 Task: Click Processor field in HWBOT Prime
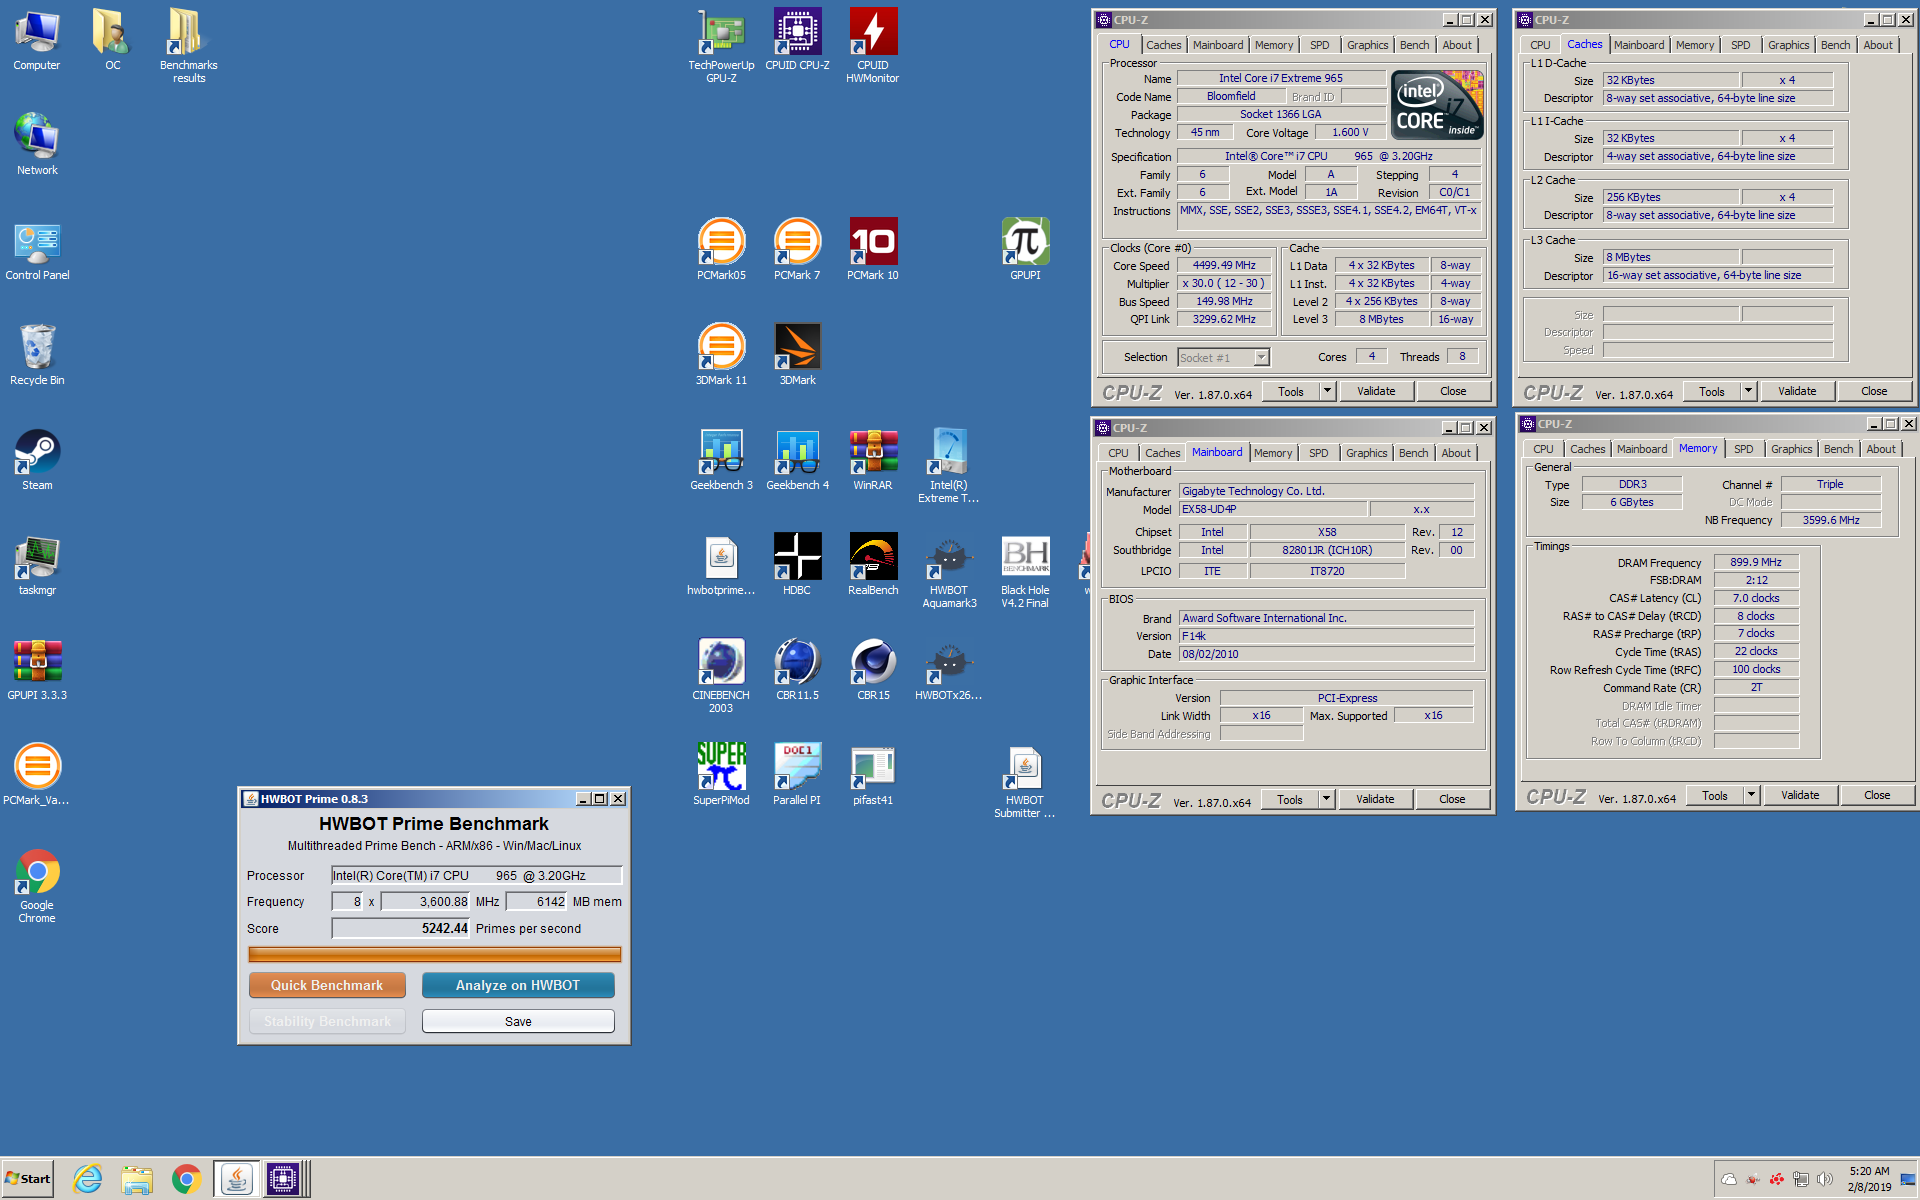pos(477,875)
